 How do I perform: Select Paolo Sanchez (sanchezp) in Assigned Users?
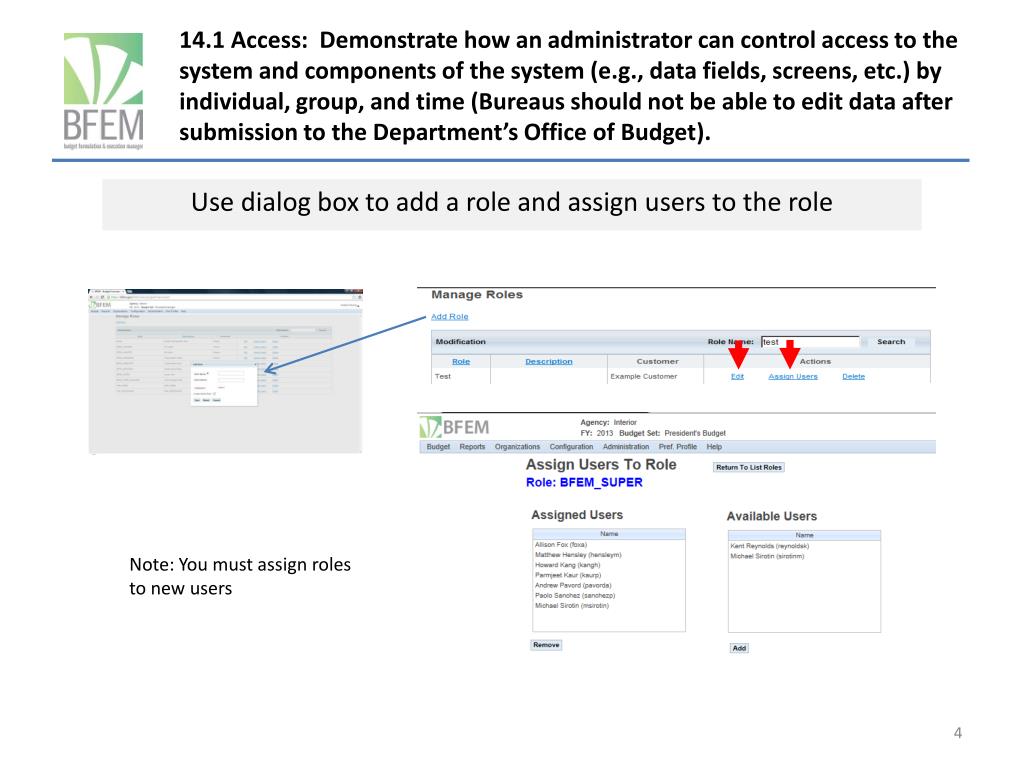[x=575, y=596]
